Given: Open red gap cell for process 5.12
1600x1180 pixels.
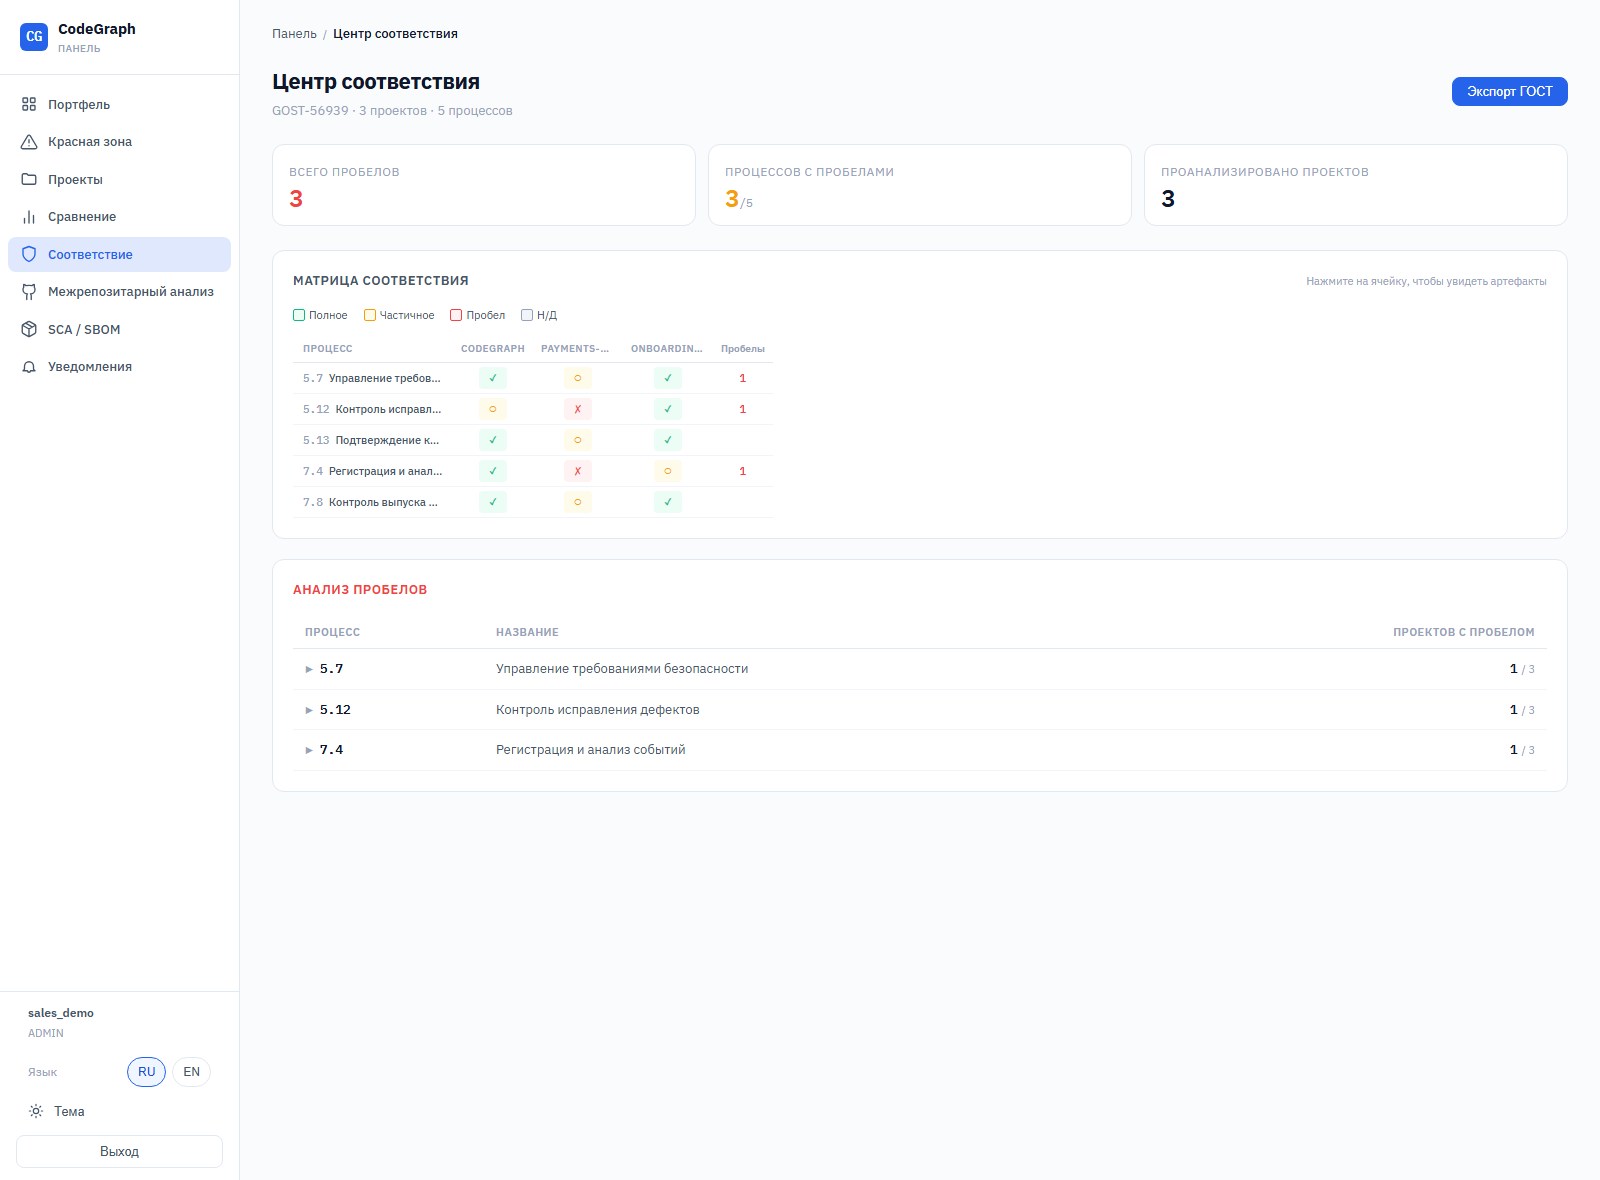Looking at the screenshot, I should [577, 409].
